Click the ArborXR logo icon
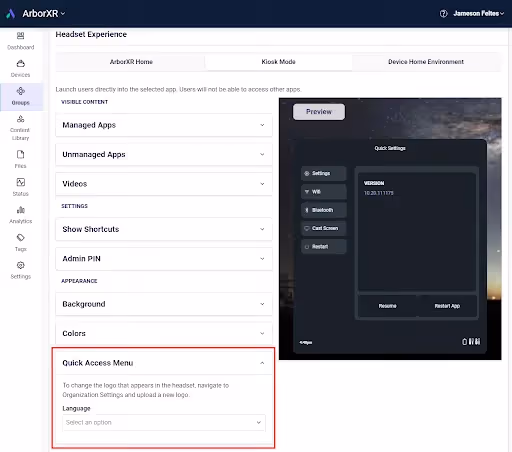The height and width of the screenshot is (452, 512). [x=10, y=14]
